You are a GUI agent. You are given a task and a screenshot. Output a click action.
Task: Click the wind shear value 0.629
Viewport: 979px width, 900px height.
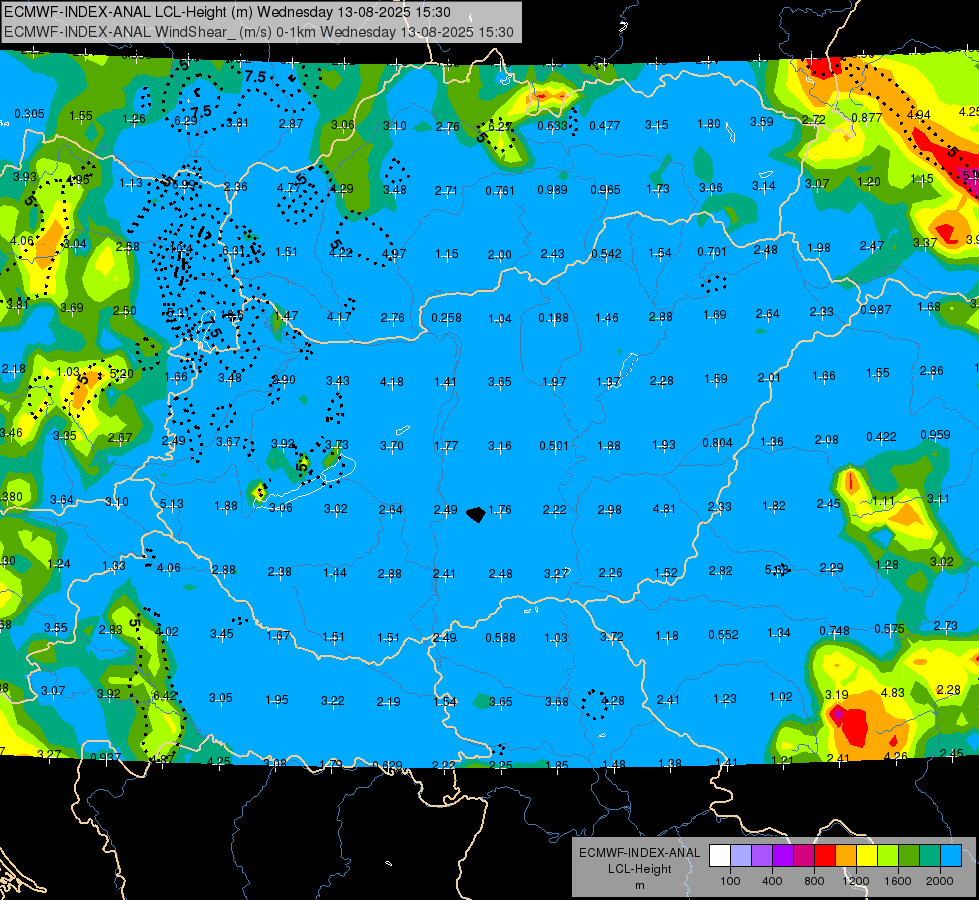pos(388,765)
